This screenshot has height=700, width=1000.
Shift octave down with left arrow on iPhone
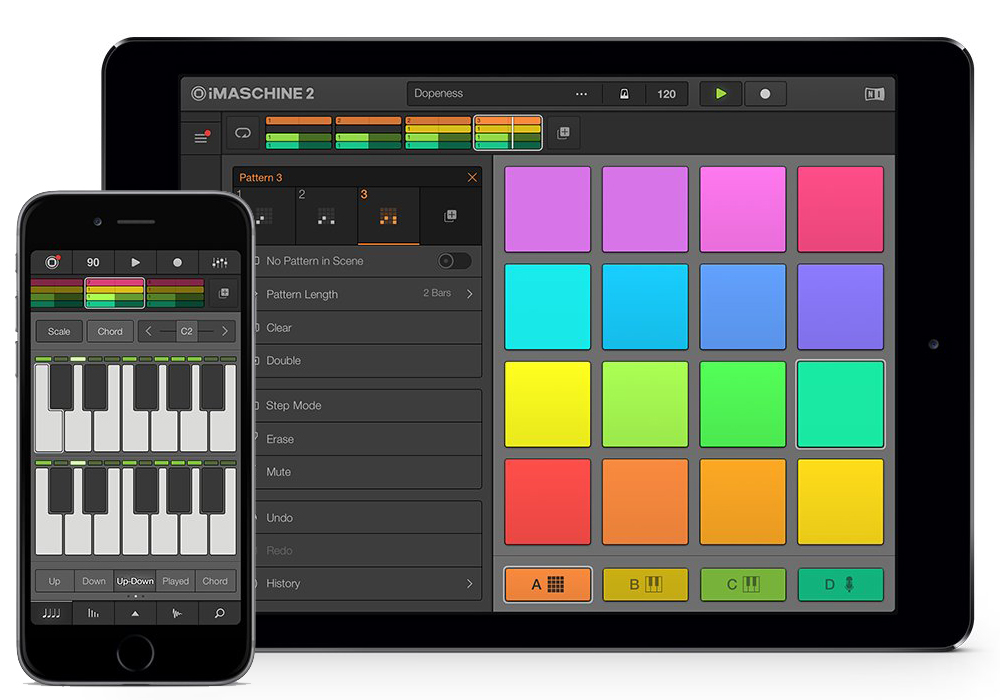click(149, 332)
